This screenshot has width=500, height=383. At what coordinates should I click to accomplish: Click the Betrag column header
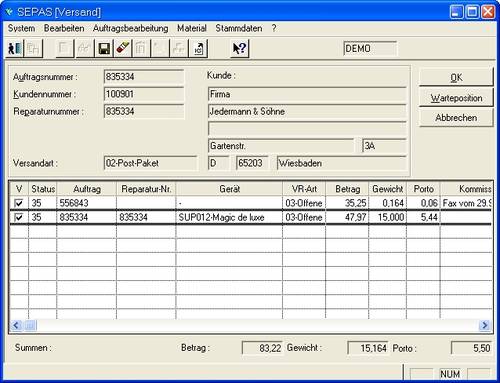[x=347, y=189]
